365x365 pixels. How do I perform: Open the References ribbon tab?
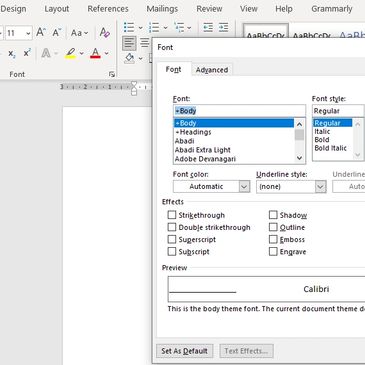pyautogui.click(x=108, y=9)
